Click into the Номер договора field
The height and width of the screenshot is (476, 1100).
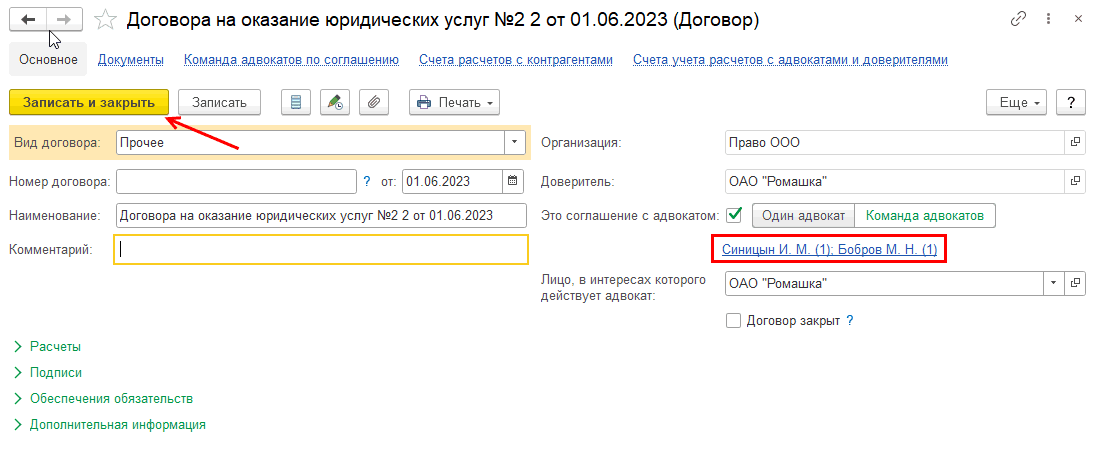pos(236,181)
